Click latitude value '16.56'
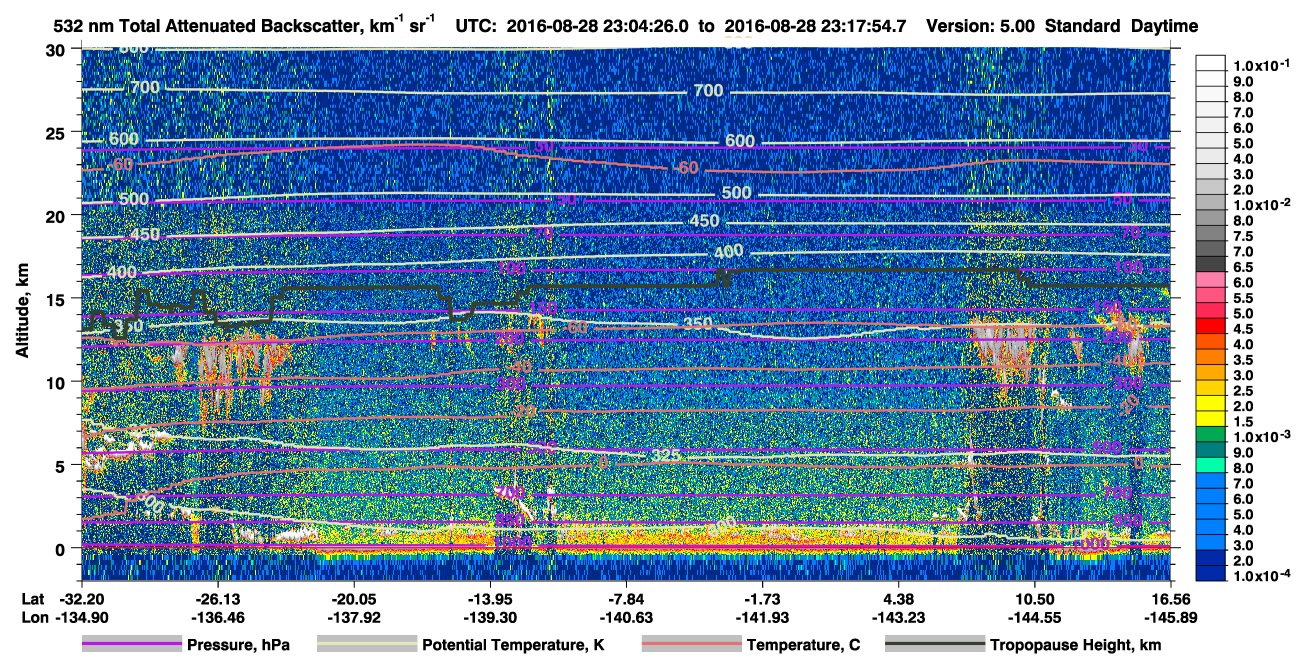Viewport: 1300px width, 667px height. pos(1170,598)
